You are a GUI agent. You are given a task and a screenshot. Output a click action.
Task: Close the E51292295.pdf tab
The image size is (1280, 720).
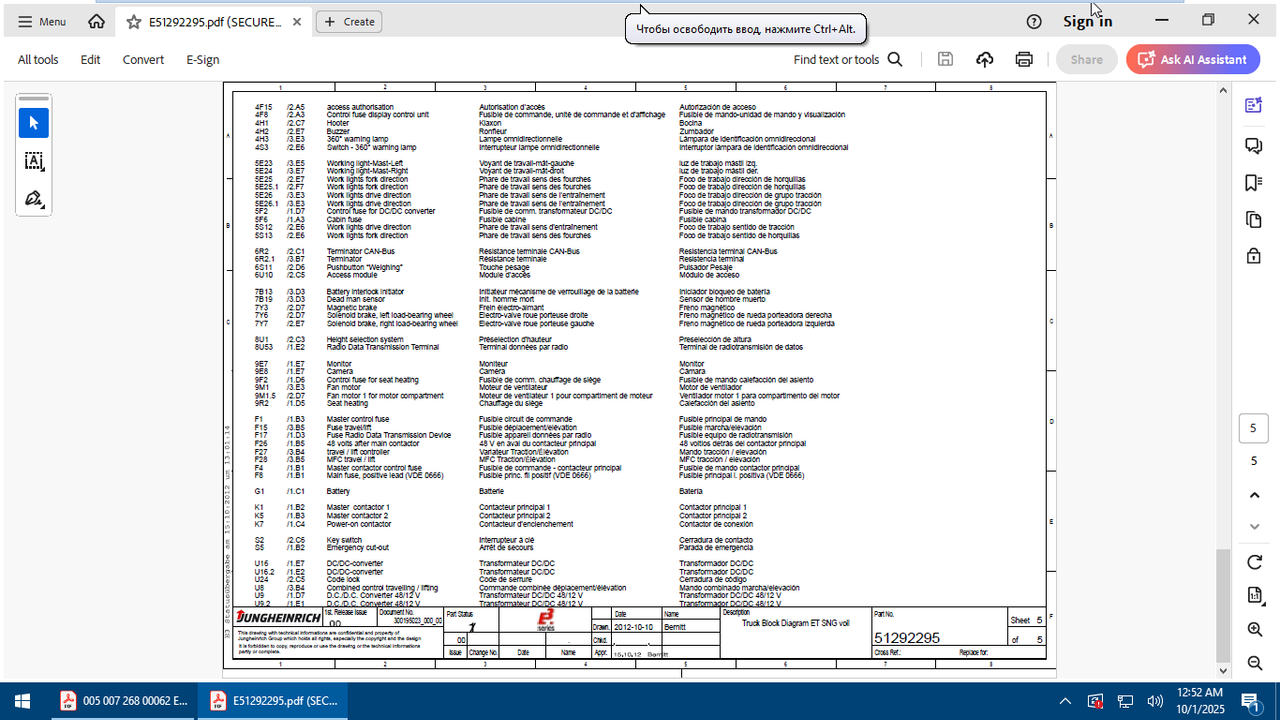click(297, 21)
